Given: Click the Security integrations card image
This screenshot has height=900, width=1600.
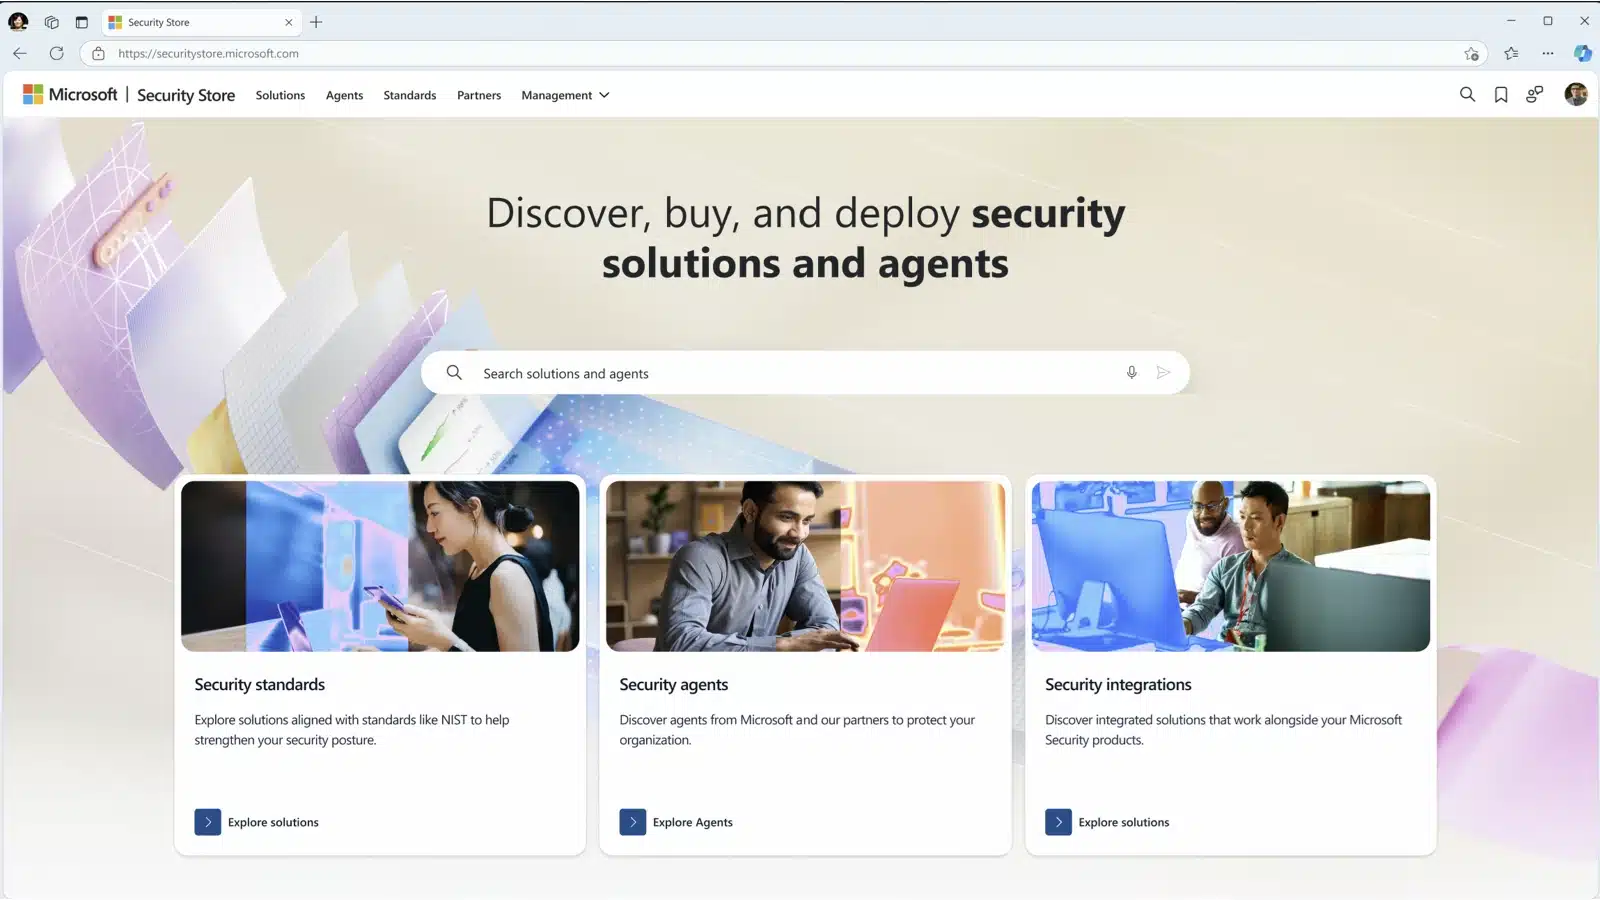Looking at the screenshot, I should point(1230,566).
